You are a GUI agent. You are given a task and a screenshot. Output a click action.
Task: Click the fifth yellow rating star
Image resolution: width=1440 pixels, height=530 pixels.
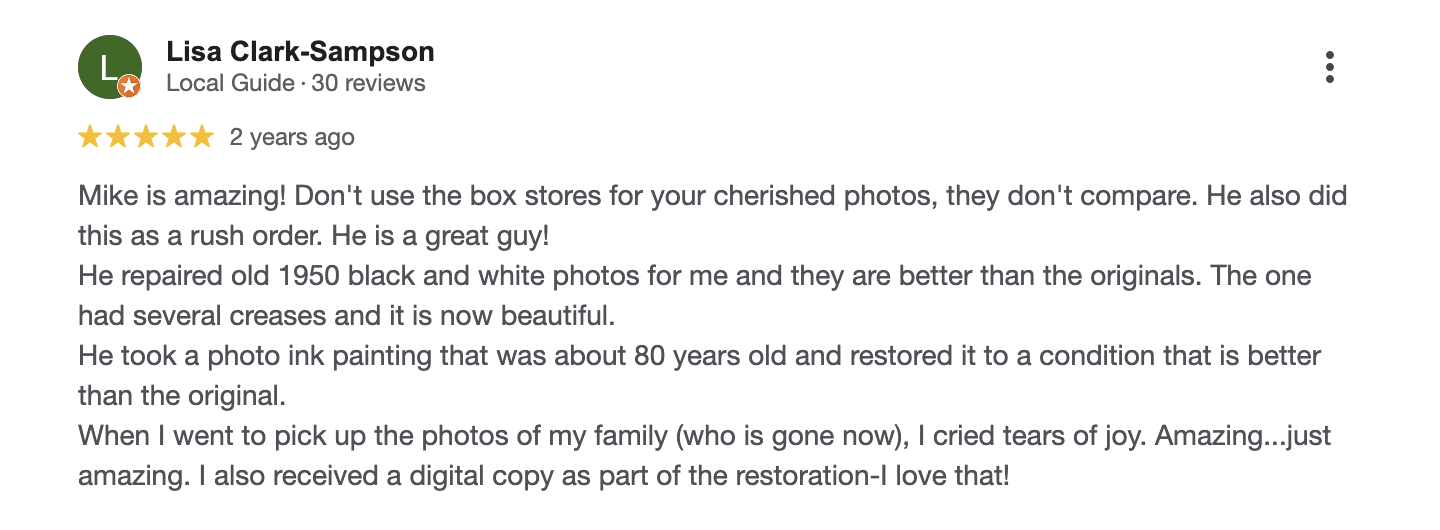tap(202, 137)
